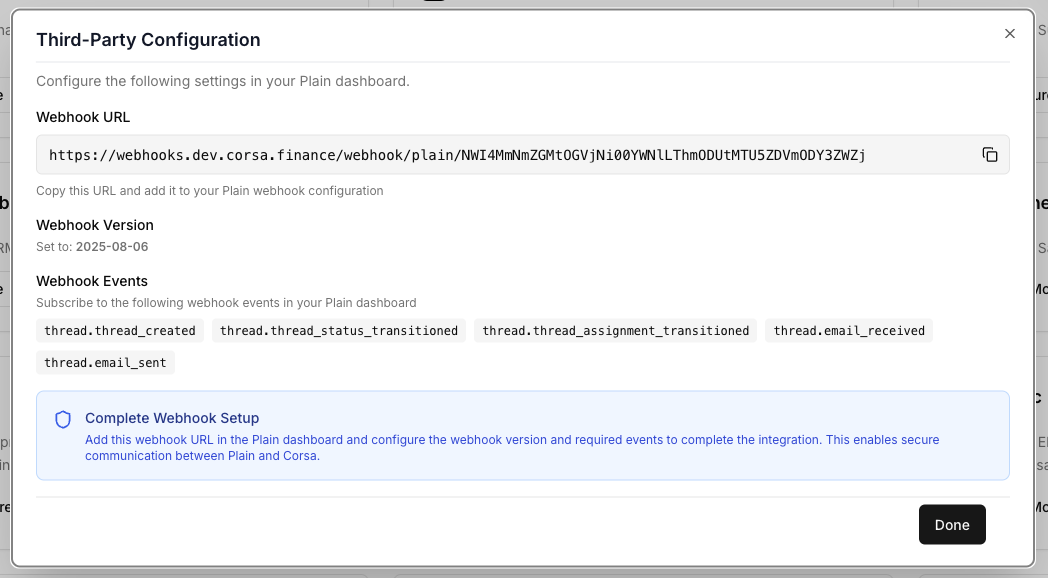Close the Third-Party Configuration dialog

pyautogui.click(x=1010, y=33)
